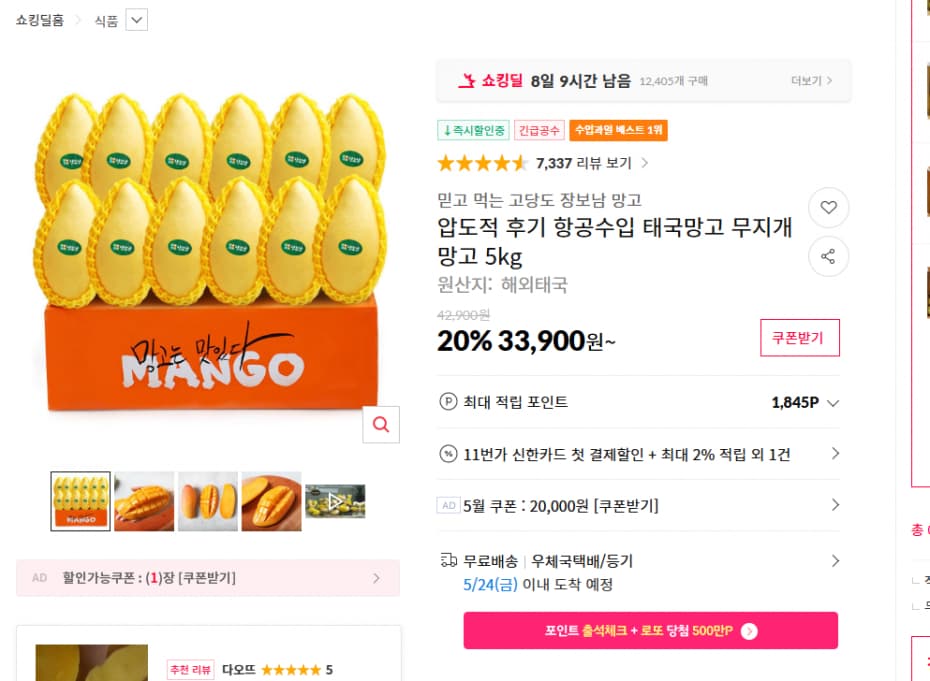This screenshot has height=681, width=930.
Task: Click the 쿠폰받기 coupon button
Action: click(800, 338)
